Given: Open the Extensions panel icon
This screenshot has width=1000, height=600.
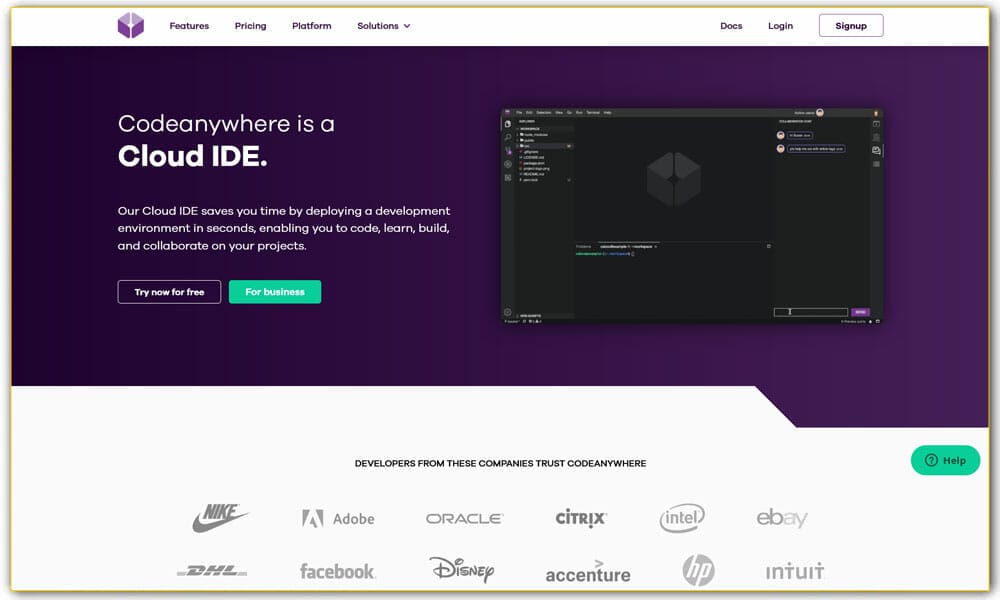Looking at the screenshot, I should [x=507, y=176].
